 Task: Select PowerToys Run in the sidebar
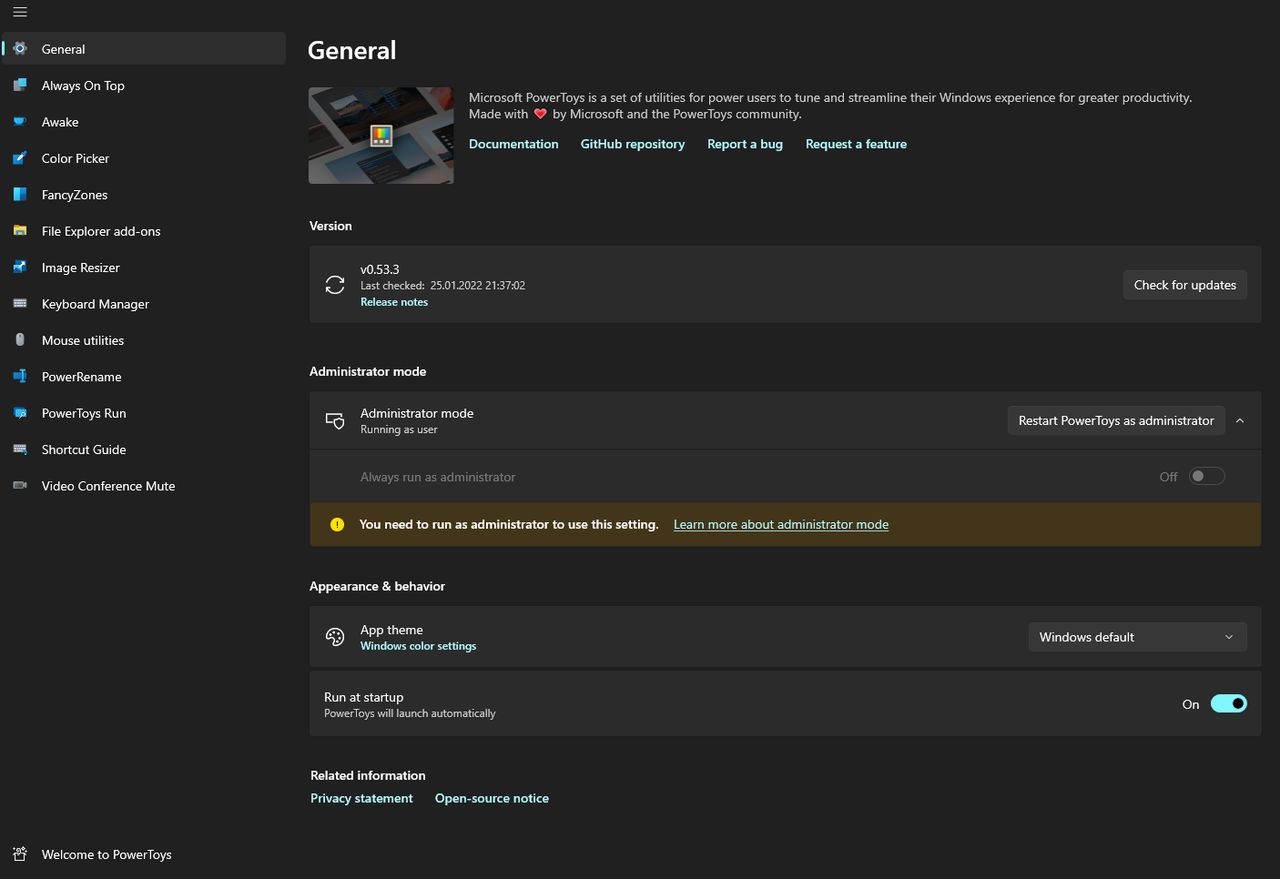(143, 413)
